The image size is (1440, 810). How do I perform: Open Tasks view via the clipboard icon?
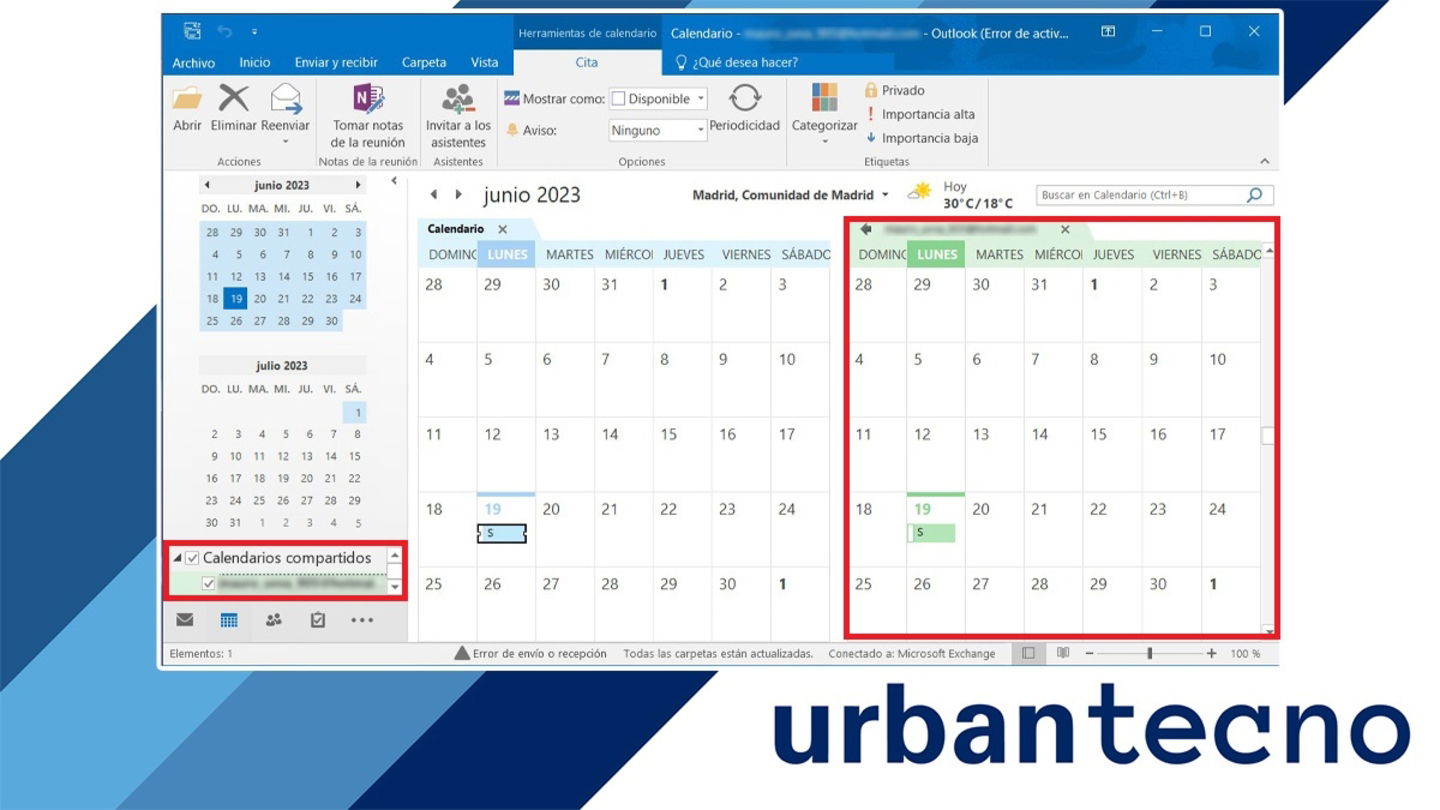pos(318,620)
